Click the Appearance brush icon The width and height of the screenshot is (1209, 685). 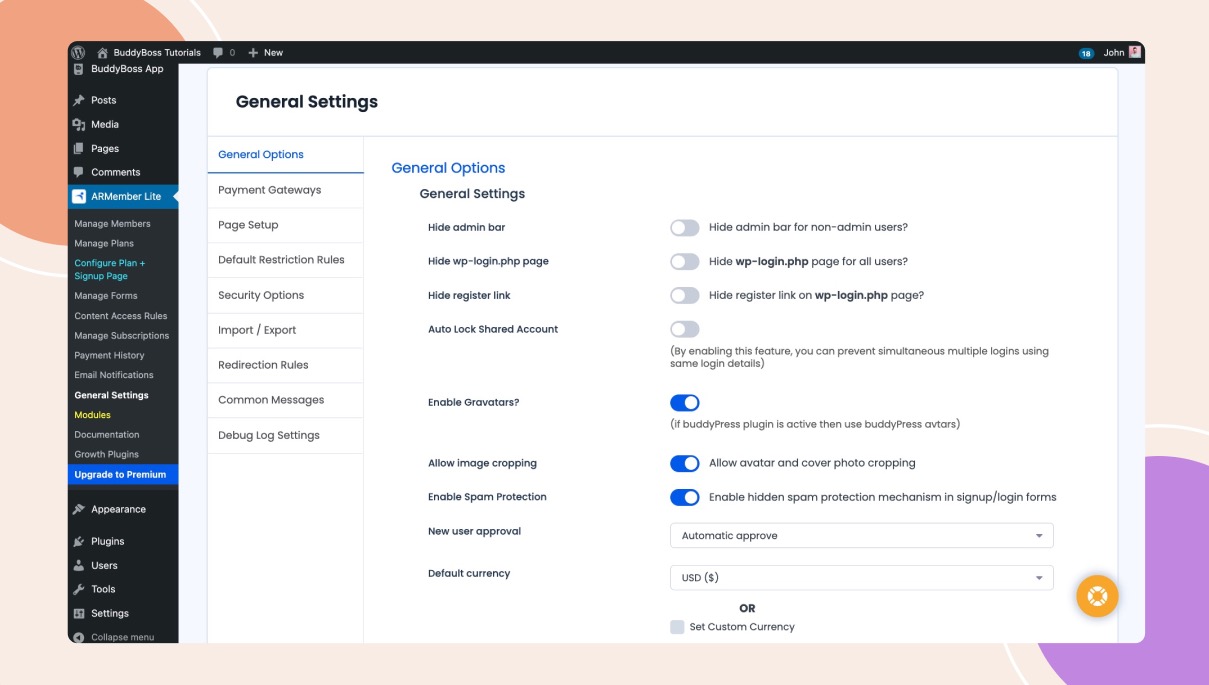point(79,509)
